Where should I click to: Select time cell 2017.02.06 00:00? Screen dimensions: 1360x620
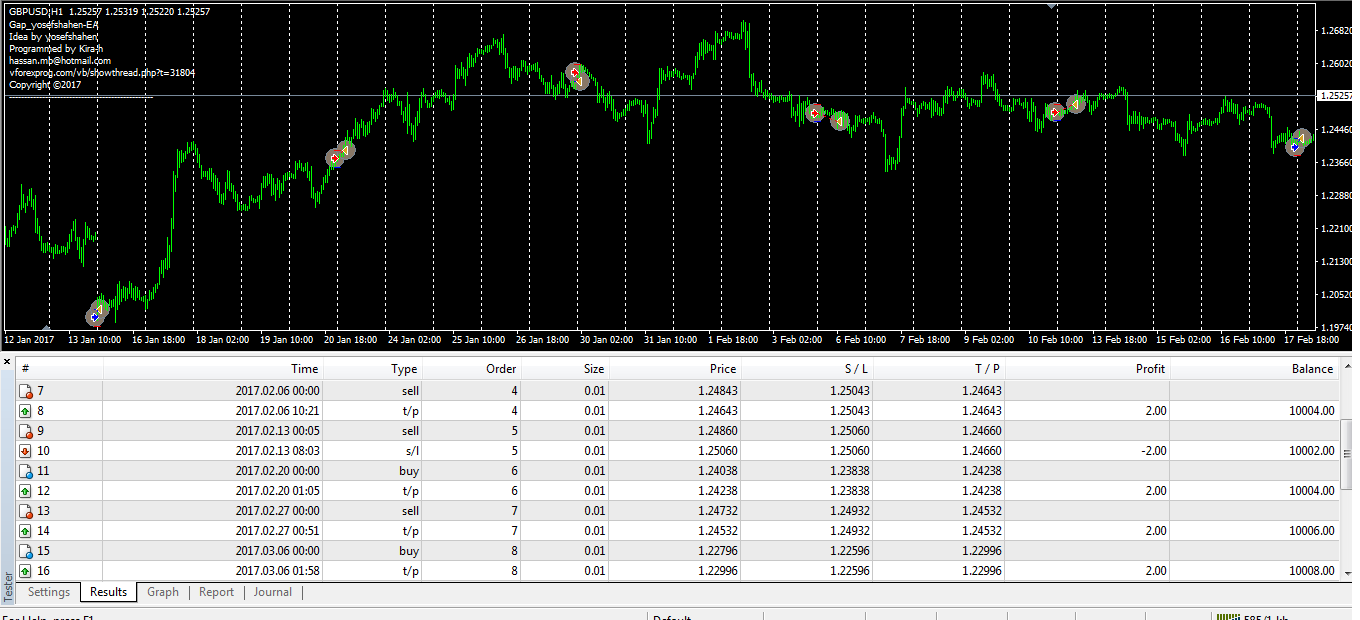pyautogui.click(x=277, y=391)
